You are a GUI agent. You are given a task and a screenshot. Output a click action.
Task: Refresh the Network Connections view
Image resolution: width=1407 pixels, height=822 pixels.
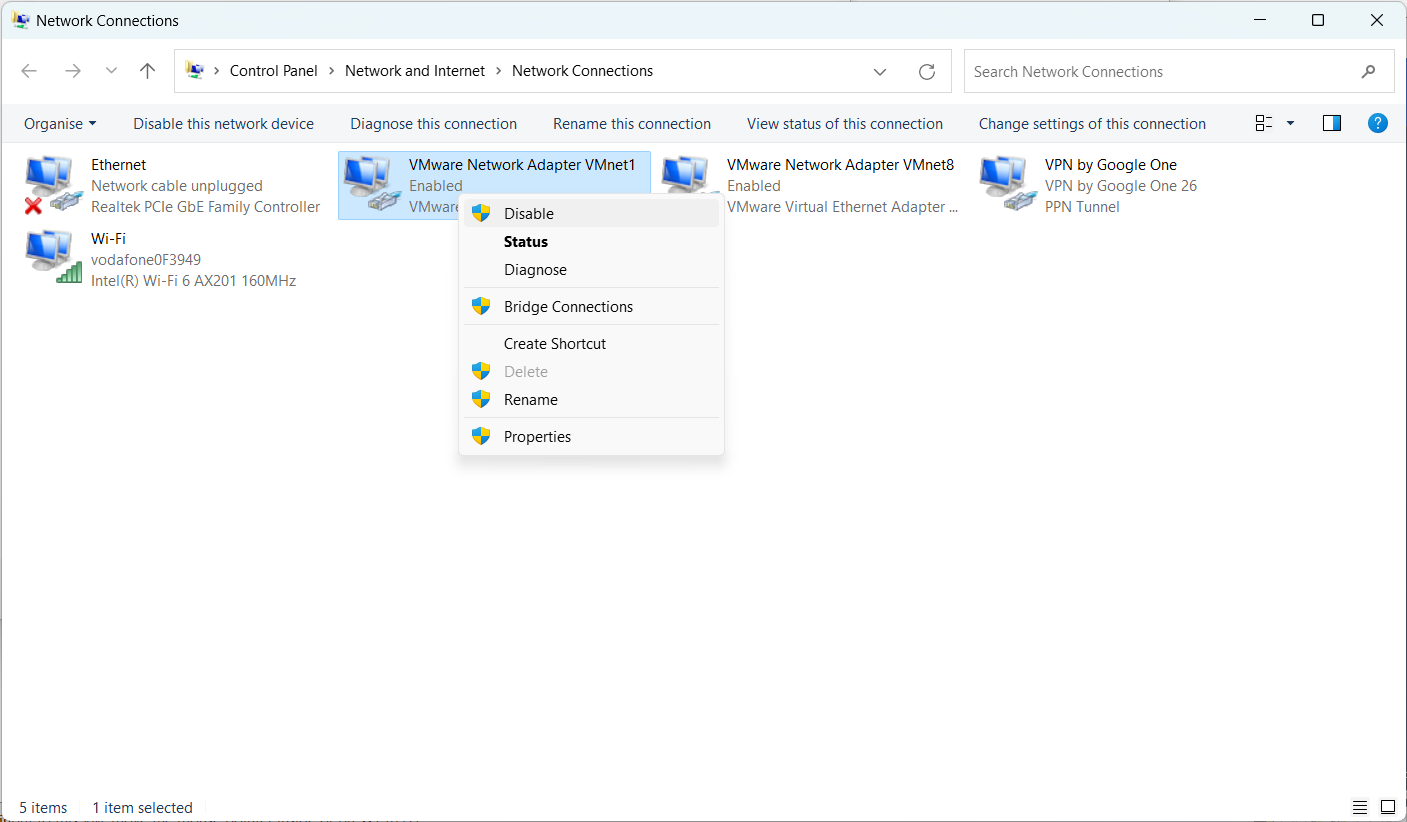[927, 72]
